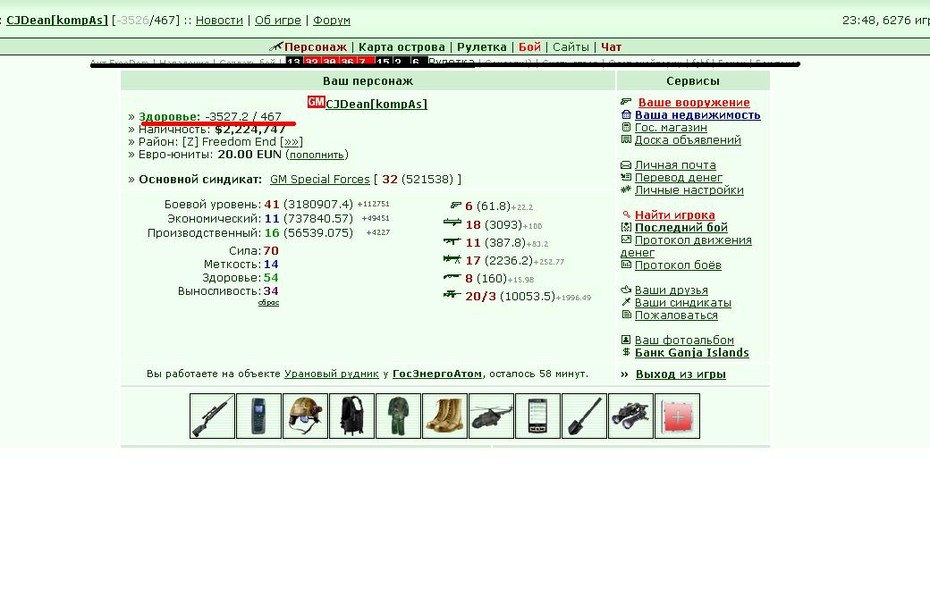The image size is (930, 597).
Task: Open GM Special Forces syndicate link
Action: tap(320, 179)
